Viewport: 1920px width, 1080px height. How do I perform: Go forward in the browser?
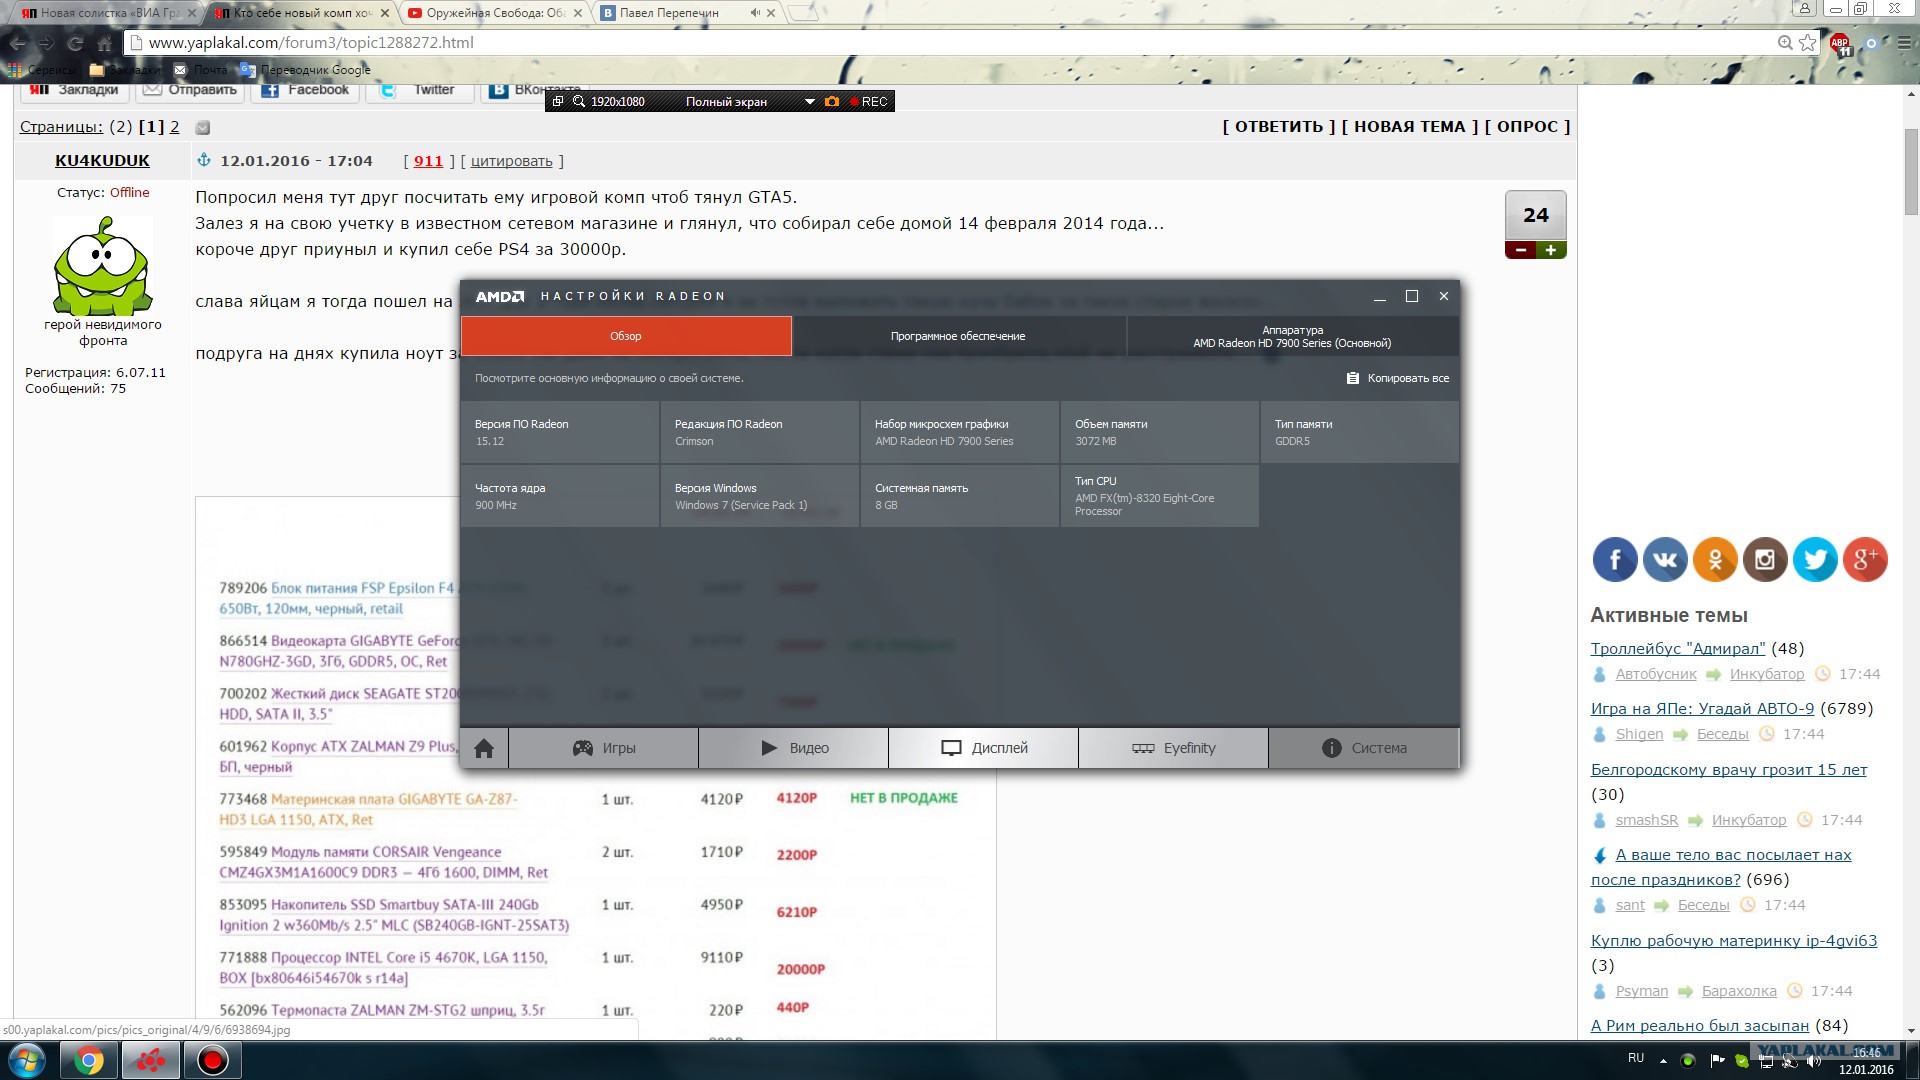(x=46, y=43)
